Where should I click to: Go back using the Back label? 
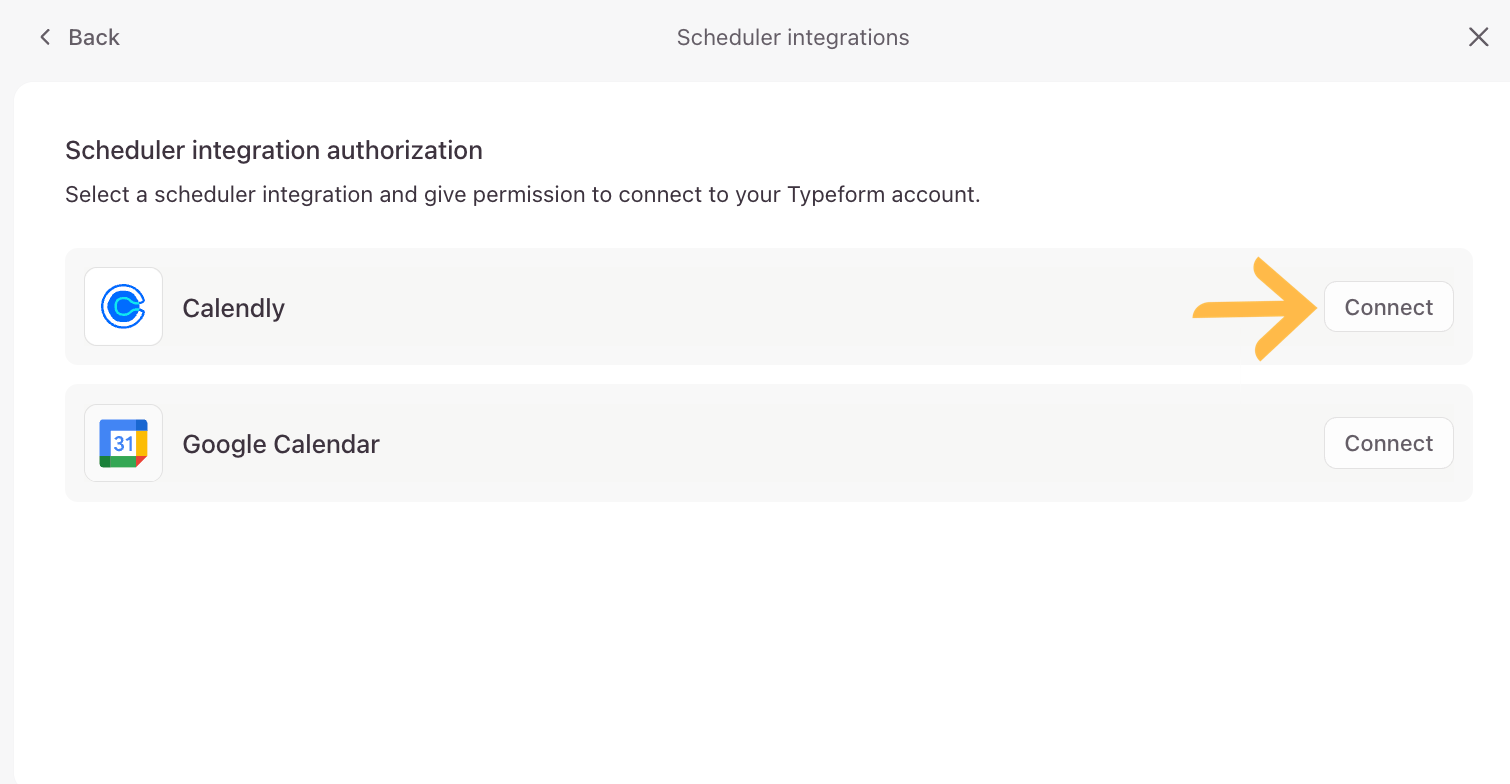click(x=94, y=38)
